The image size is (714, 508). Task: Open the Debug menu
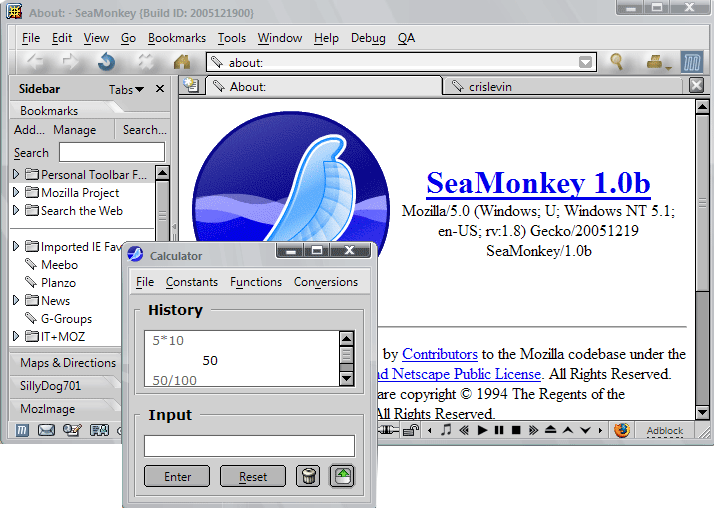368,38
